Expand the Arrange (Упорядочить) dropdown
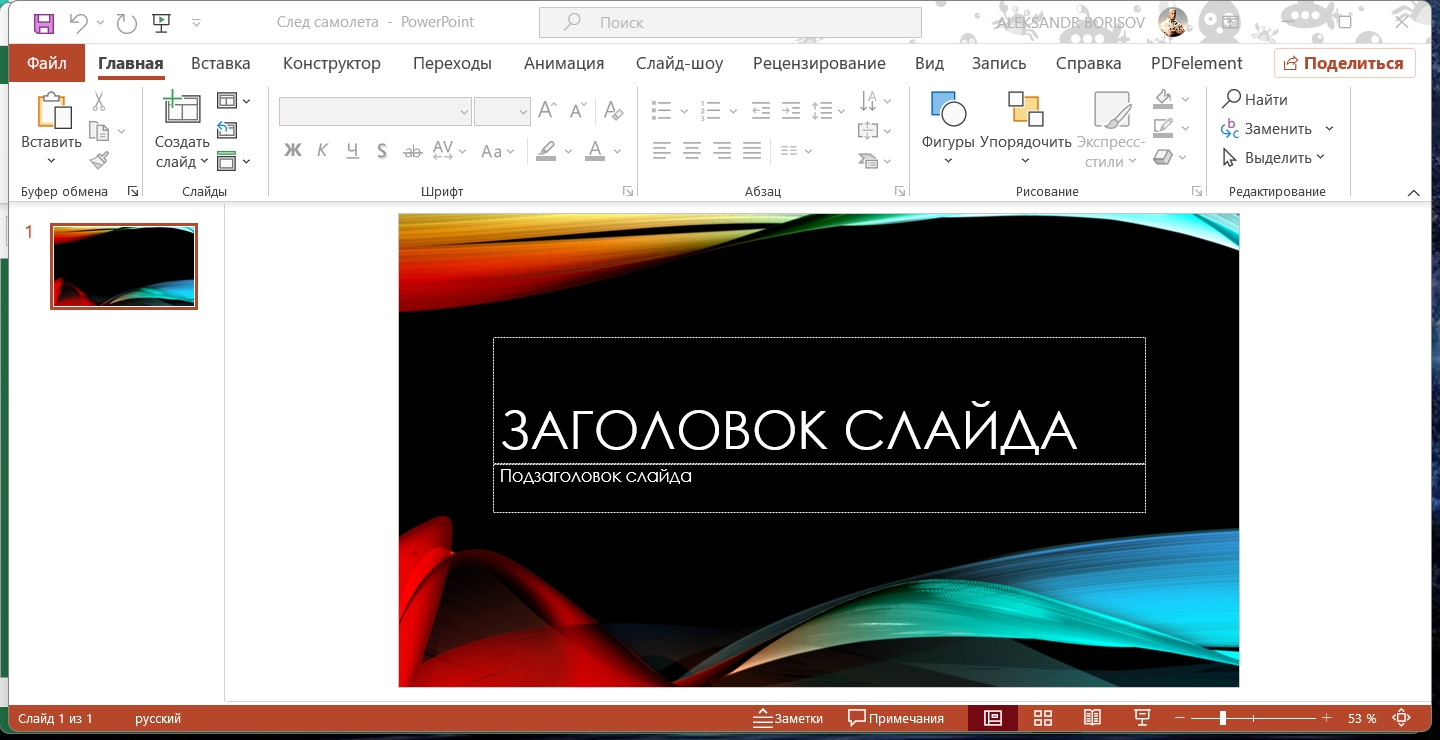Viewport: 1440px width, 740px height. point(1025,161)
